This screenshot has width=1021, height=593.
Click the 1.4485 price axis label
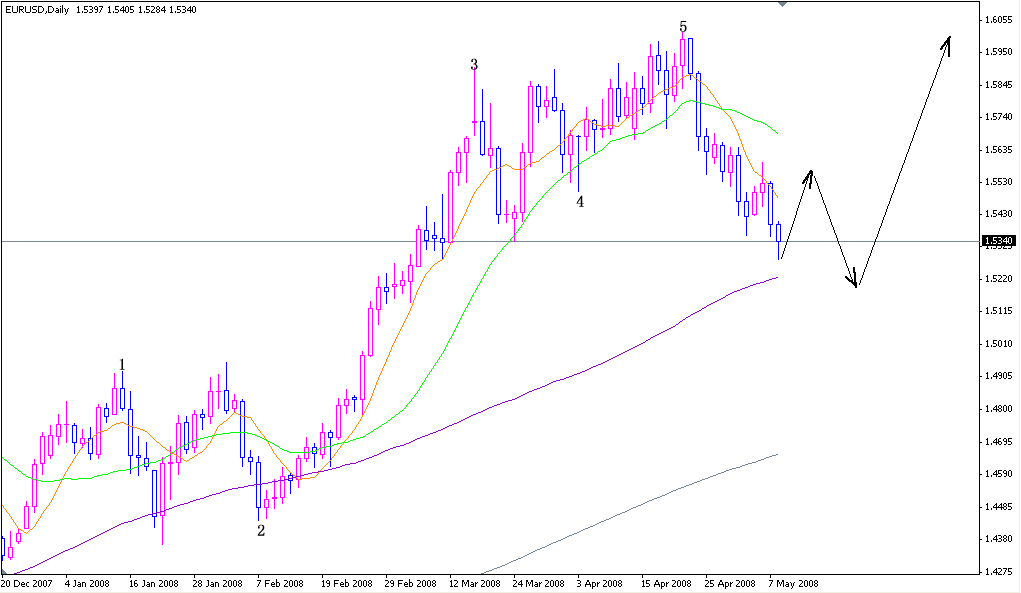pos(999,506)
